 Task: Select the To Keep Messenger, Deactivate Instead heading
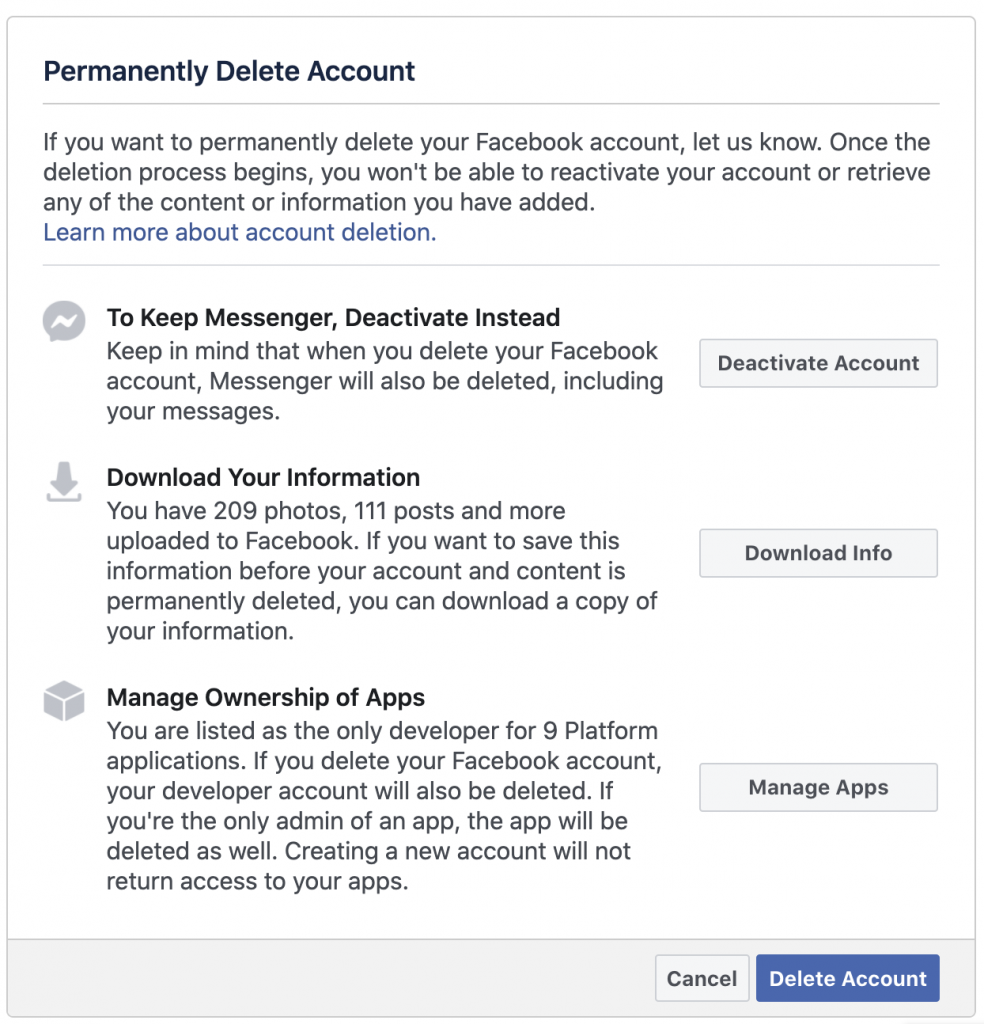point(333,317)
